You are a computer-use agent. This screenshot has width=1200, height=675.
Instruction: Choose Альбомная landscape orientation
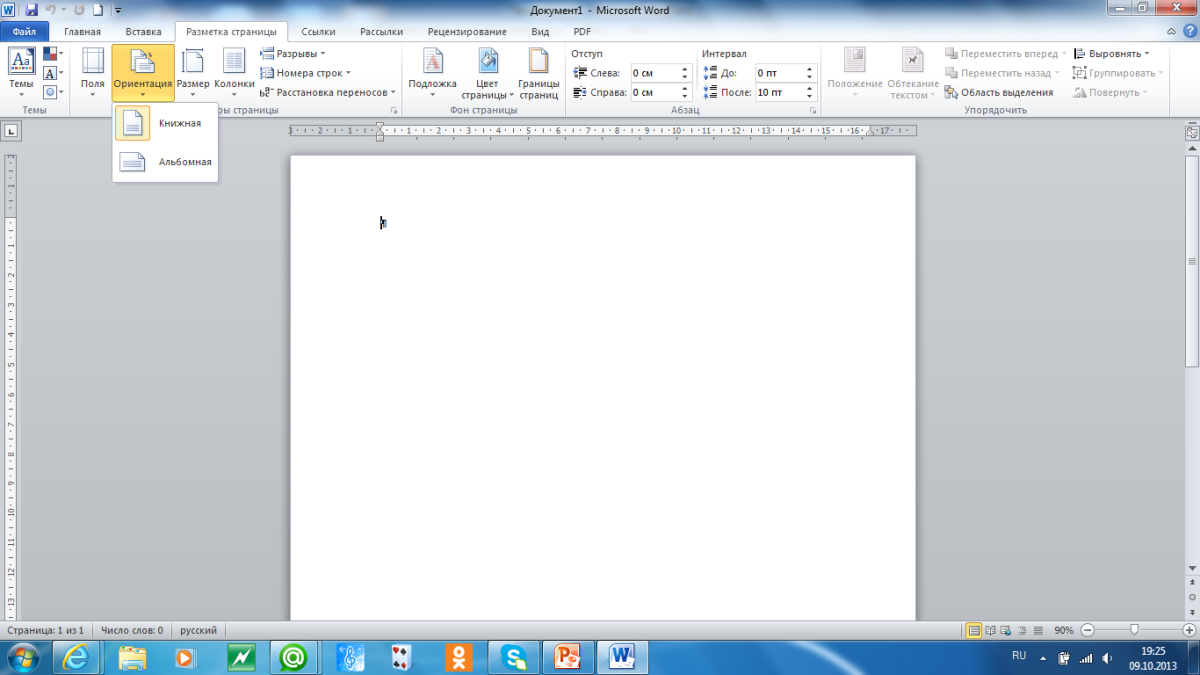pos(165,161)
